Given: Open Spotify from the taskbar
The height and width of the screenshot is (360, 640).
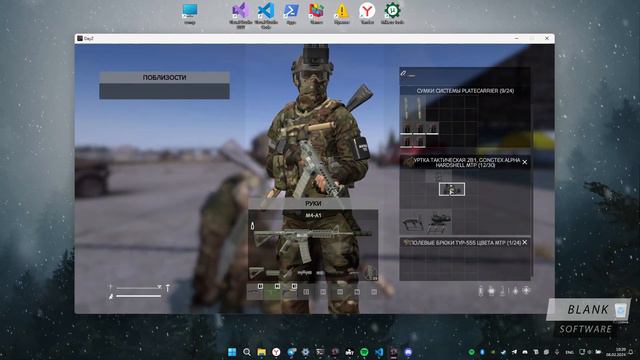Looking at the screenshot, I should (364, 352).
